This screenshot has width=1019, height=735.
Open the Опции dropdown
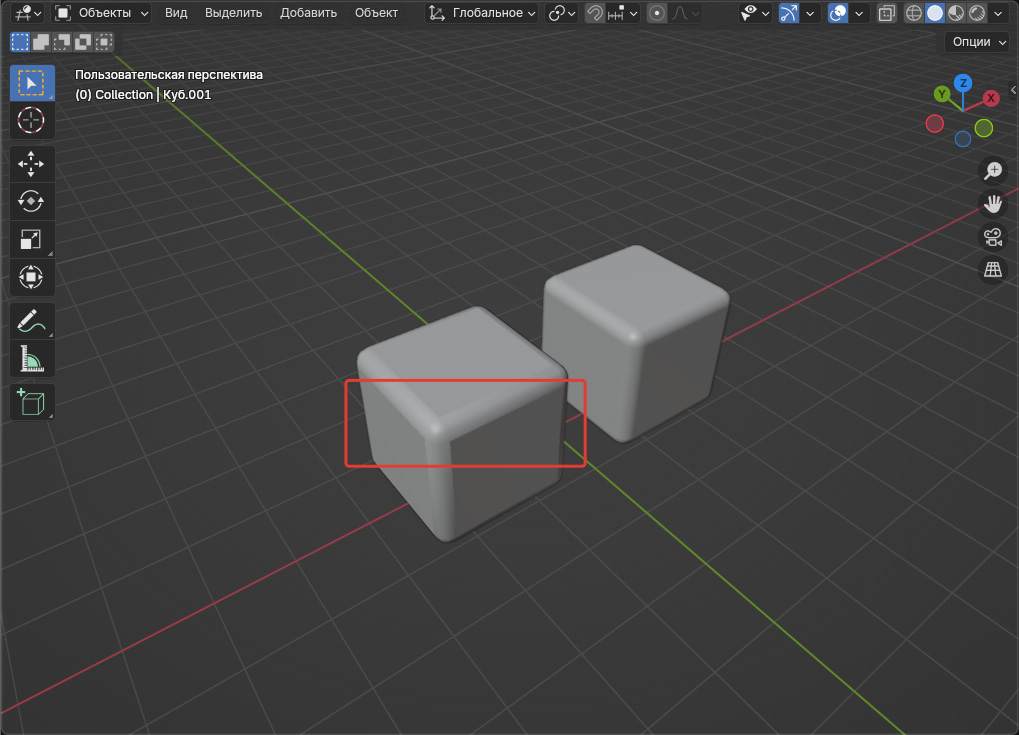tap(979, 42)
